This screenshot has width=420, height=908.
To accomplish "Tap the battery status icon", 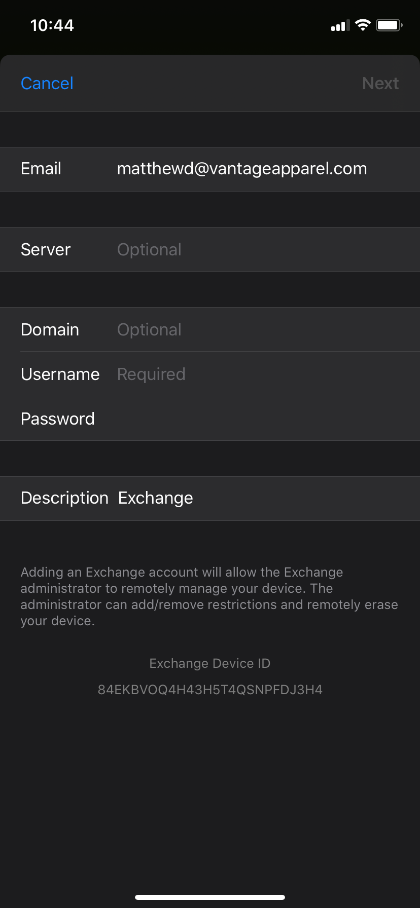I will [x=389, y=25].
